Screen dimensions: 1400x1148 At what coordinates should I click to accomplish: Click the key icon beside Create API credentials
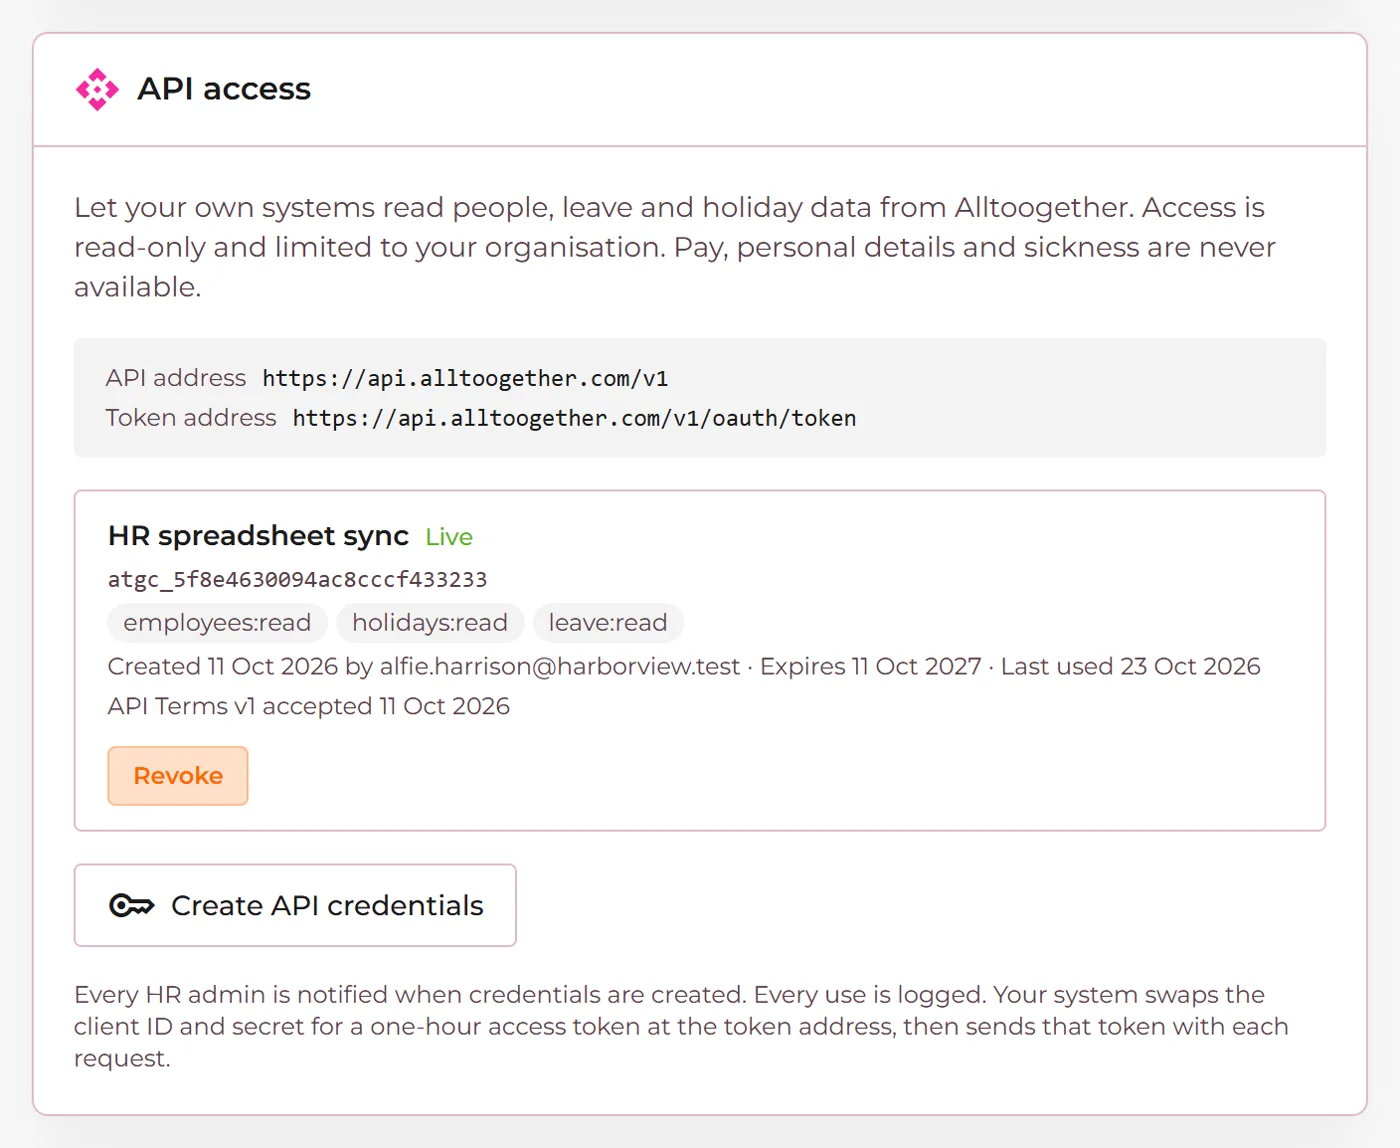[x=131, y=906]
